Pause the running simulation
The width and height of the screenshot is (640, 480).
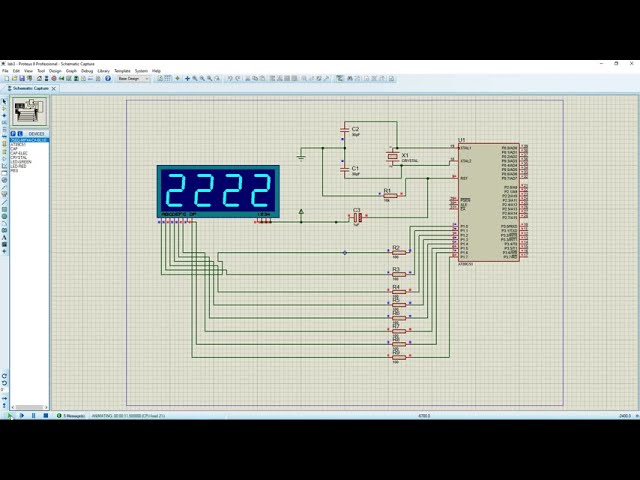33,416
